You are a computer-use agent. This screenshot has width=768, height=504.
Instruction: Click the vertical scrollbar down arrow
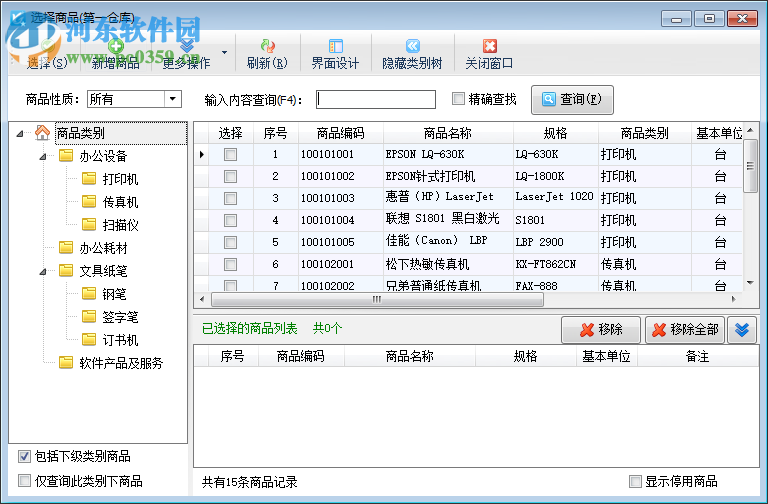click(x=750, y=283)
